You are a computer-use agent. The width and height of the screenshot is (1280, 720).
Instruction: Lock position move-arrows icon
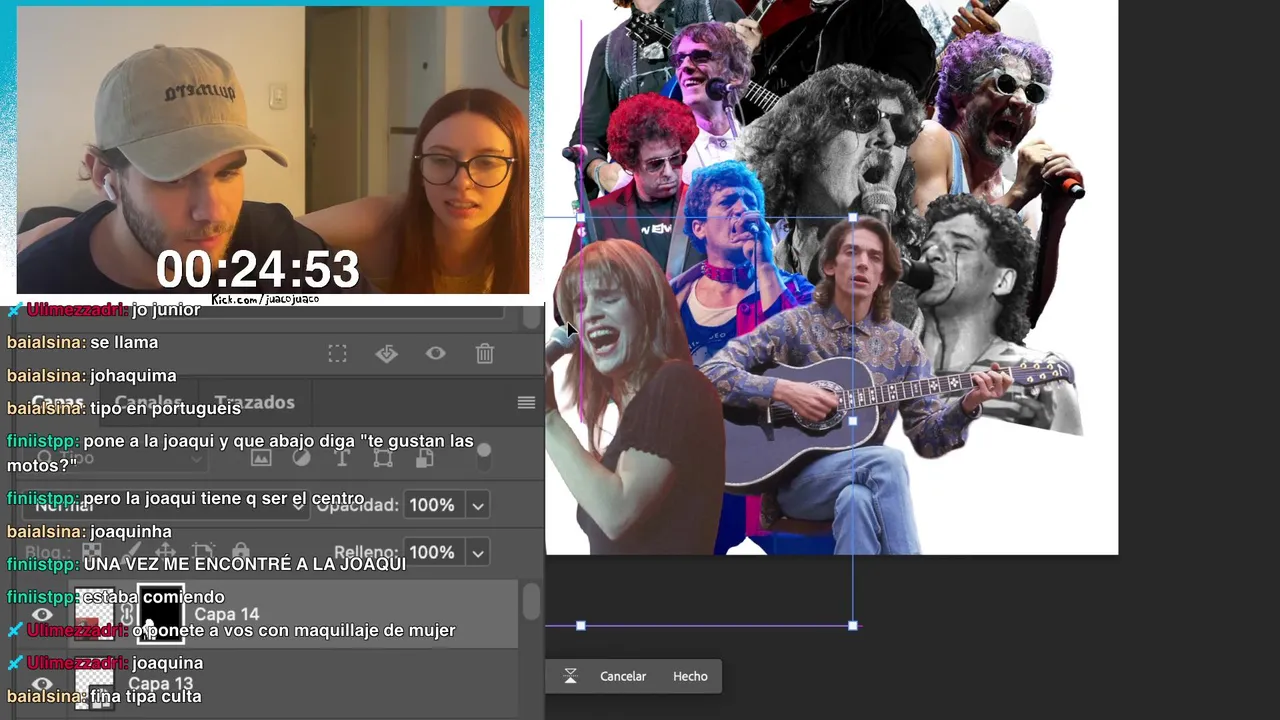165,552
